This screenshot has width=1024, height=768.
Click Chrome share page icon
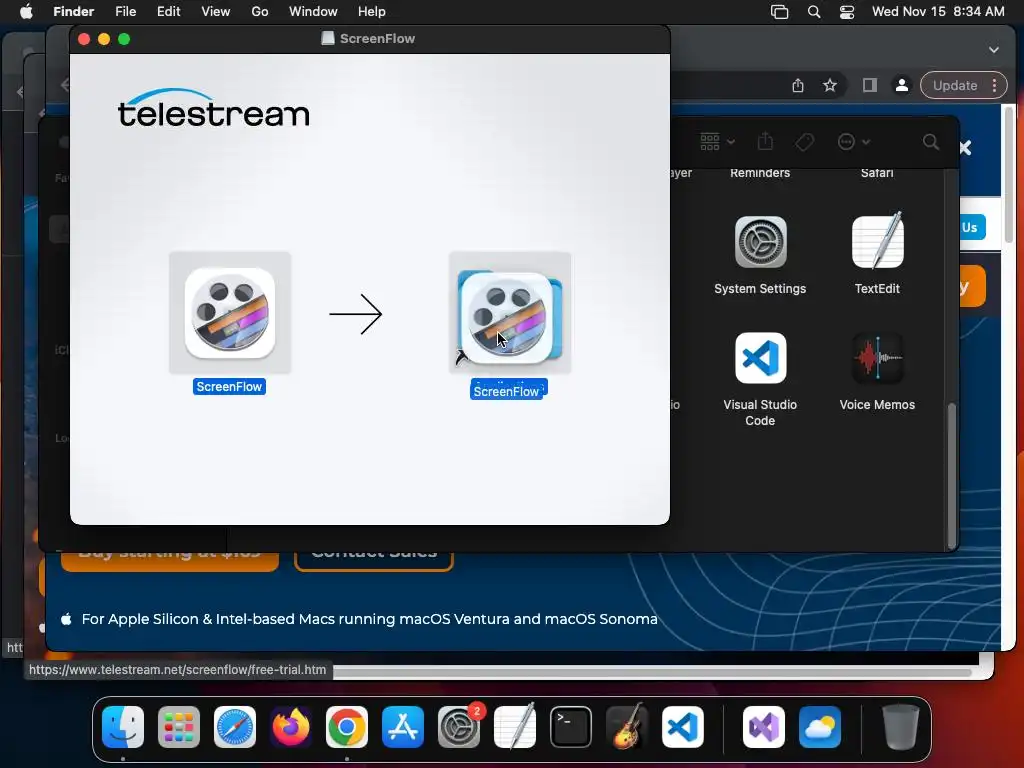(x=798, y=86)
